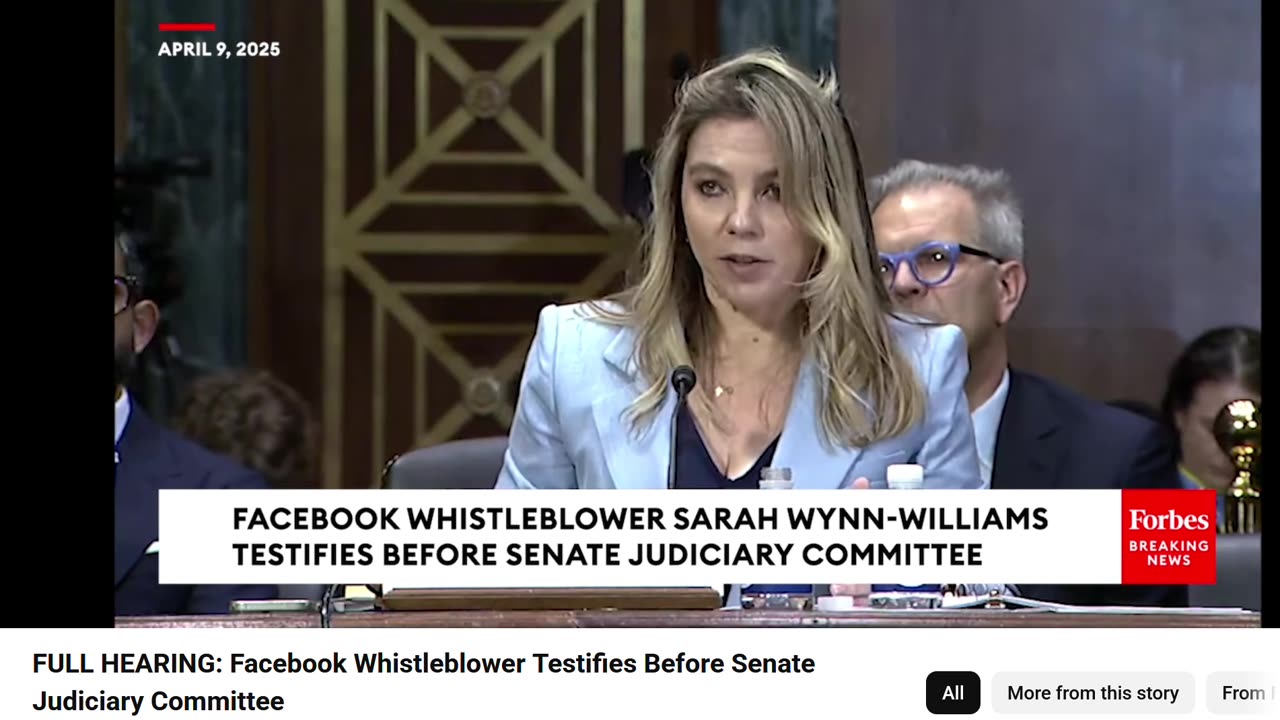Click the Facebook Whistleblower caption banner
The width and height of the screenshot is (1280, 720).
point(640,537)
